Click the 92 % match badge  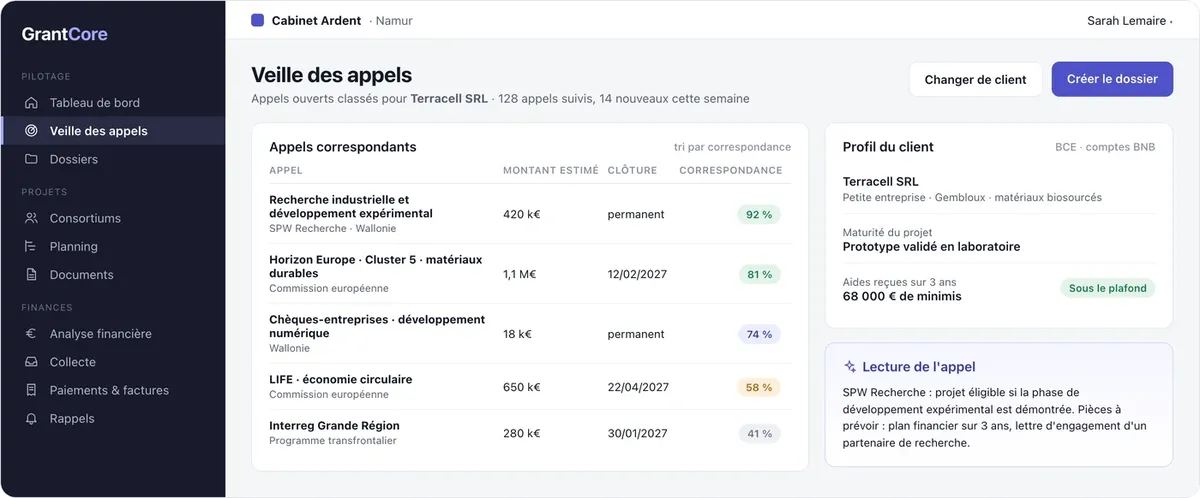(760, 214)
